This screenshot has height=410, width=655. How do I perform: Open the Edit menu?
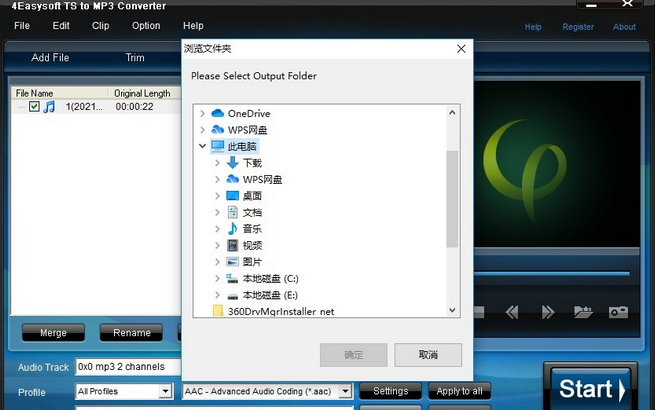[x=61, y=26]
